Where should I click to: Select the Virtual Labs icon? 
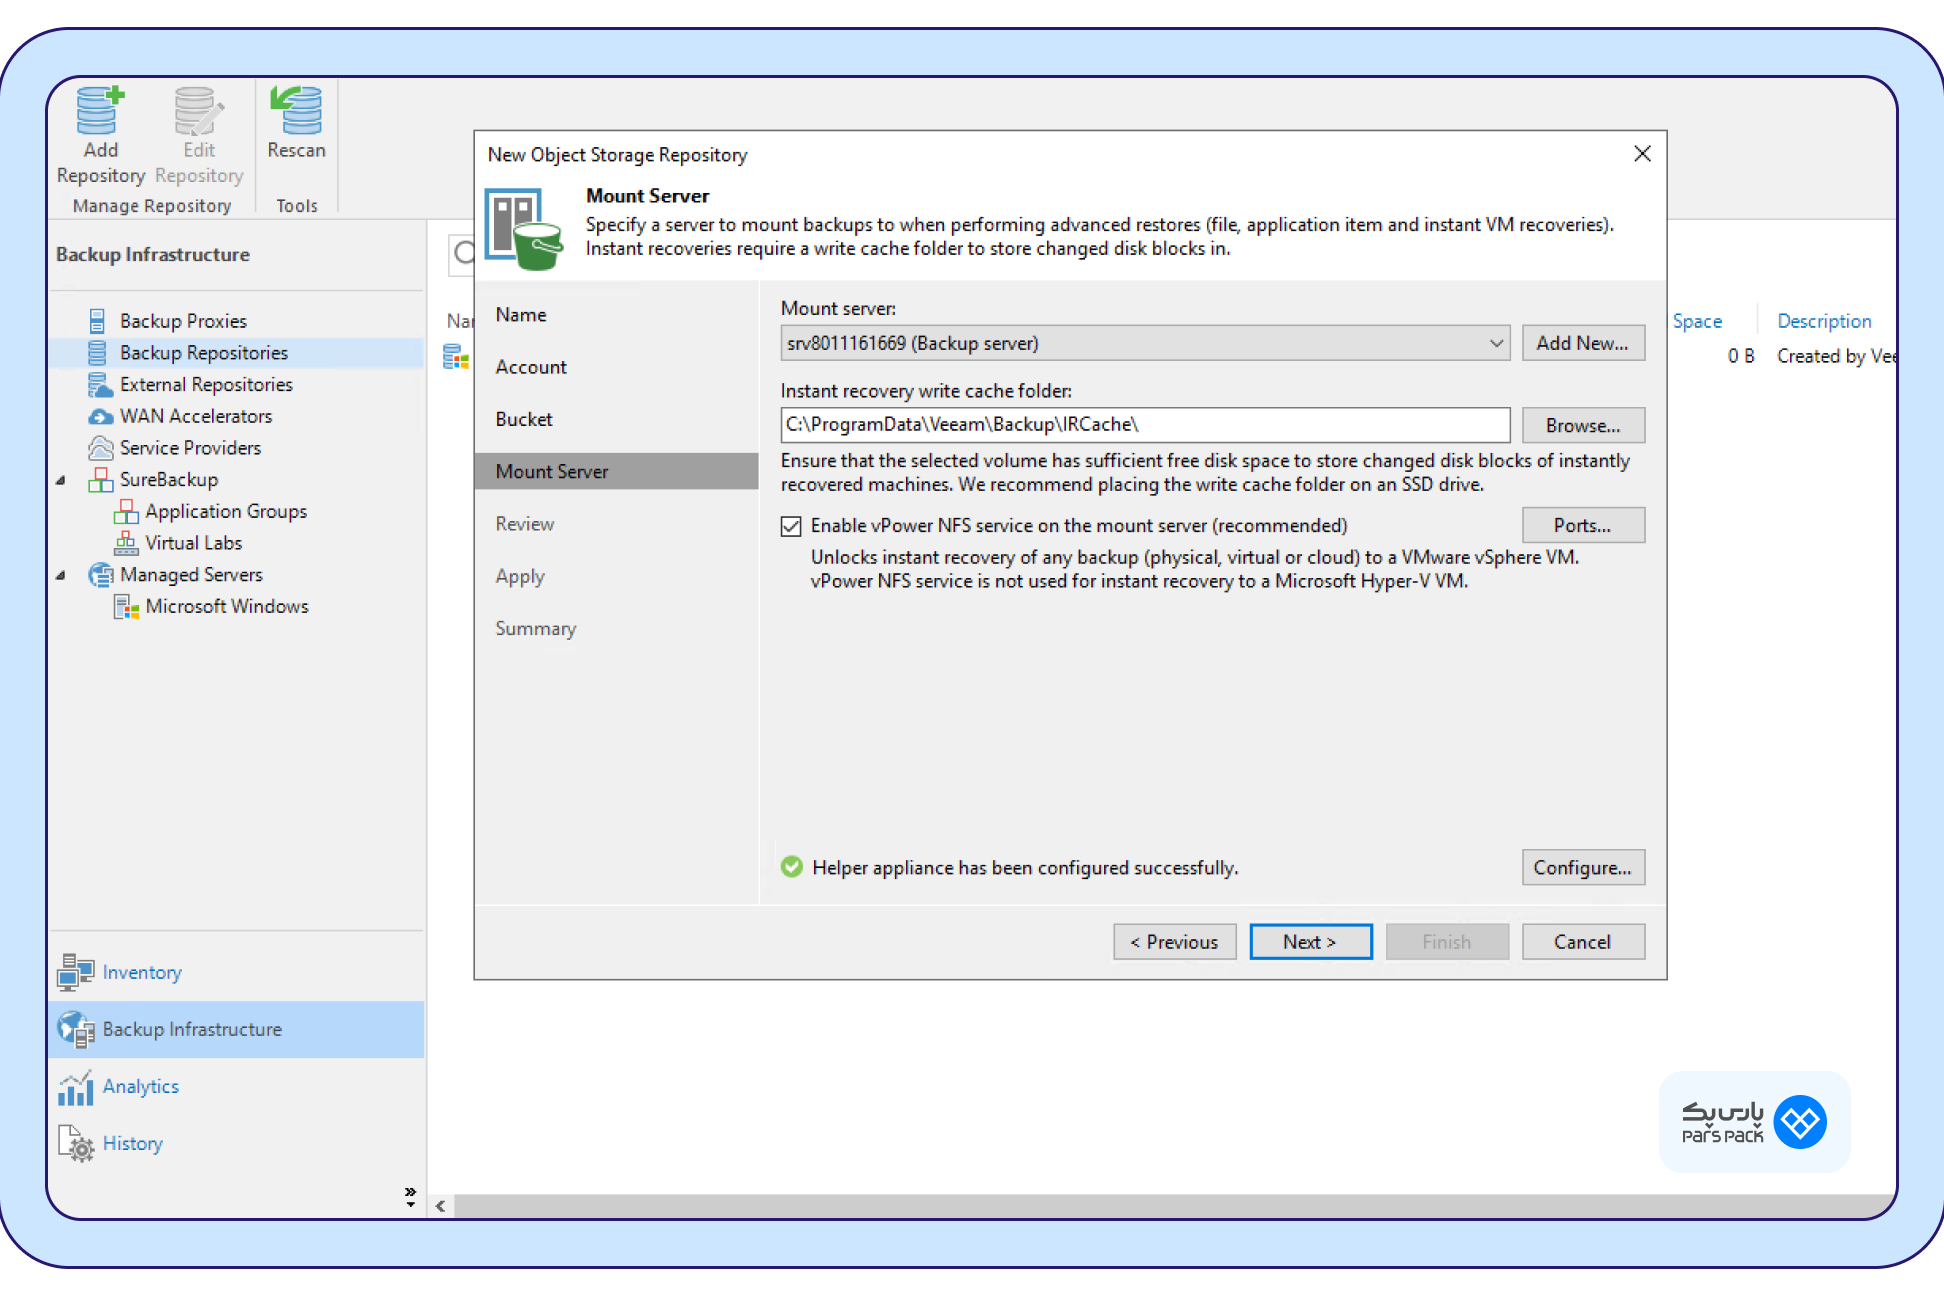126,543
